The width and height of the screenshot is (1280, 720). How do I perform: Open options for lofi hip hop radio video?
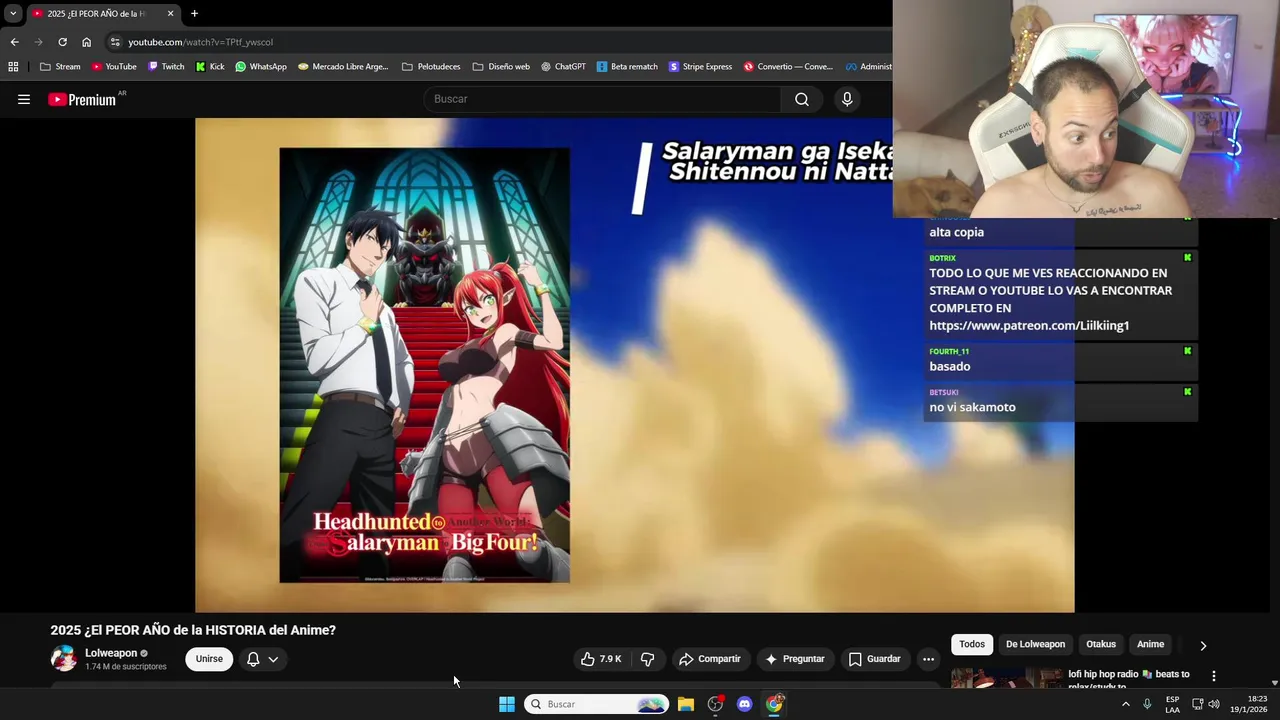(x=1213, y=676)
